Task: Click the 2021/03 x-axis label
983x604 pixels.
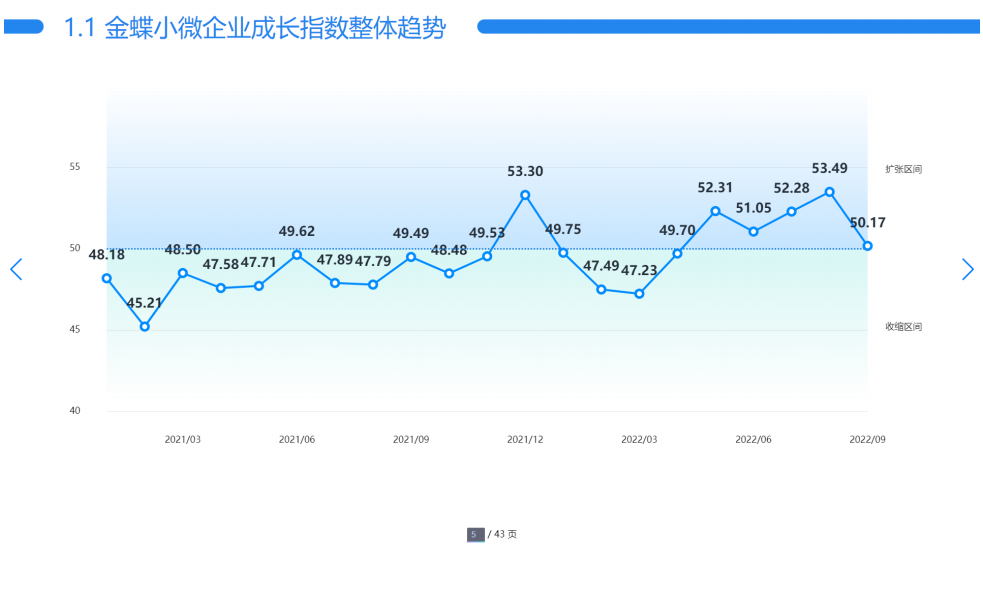Action: click(x=182, y=440)
